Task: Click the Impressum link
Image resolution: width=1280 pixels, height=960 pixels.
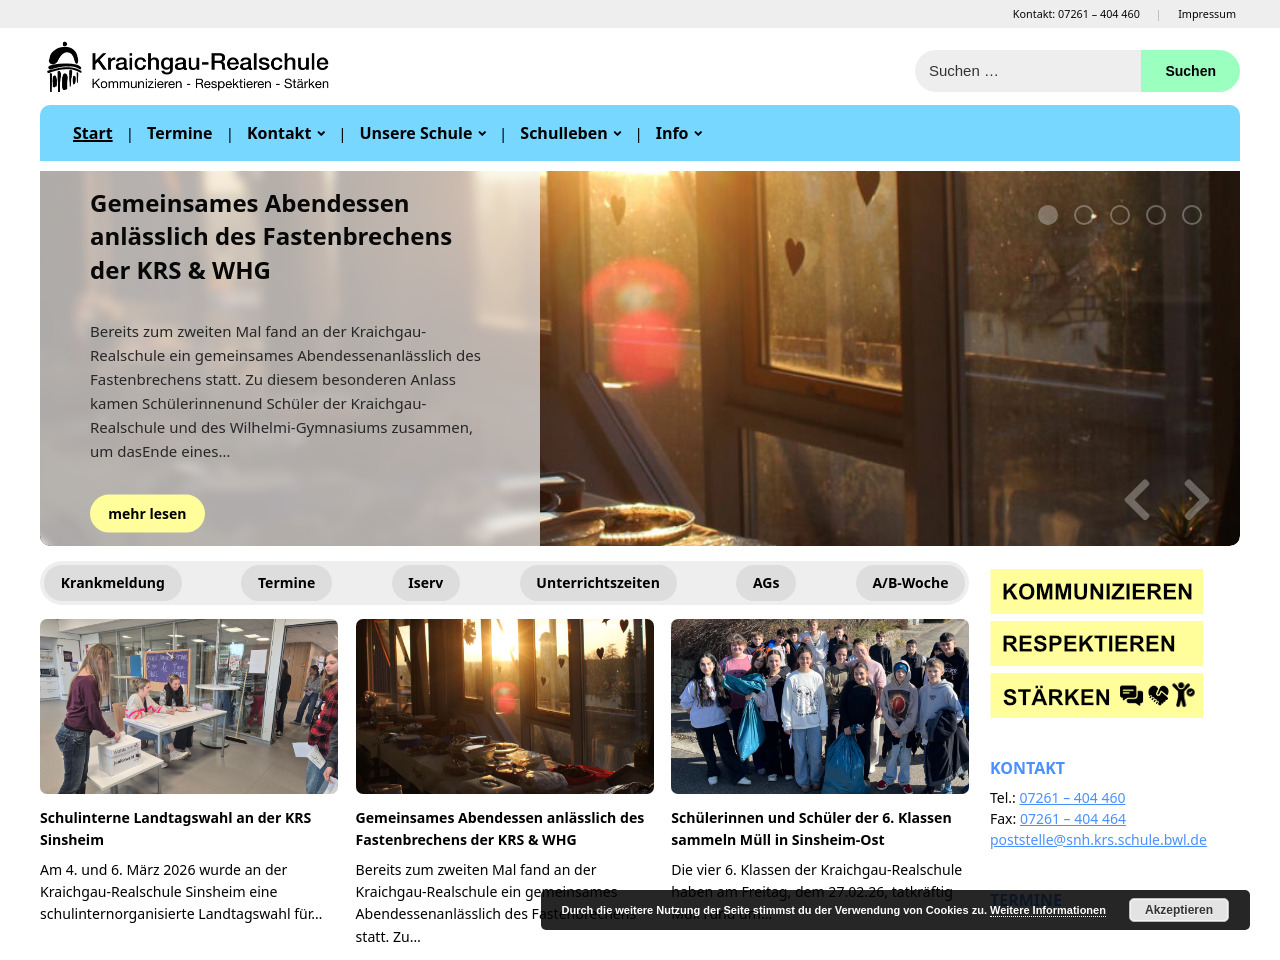Action: (1206, 14)
